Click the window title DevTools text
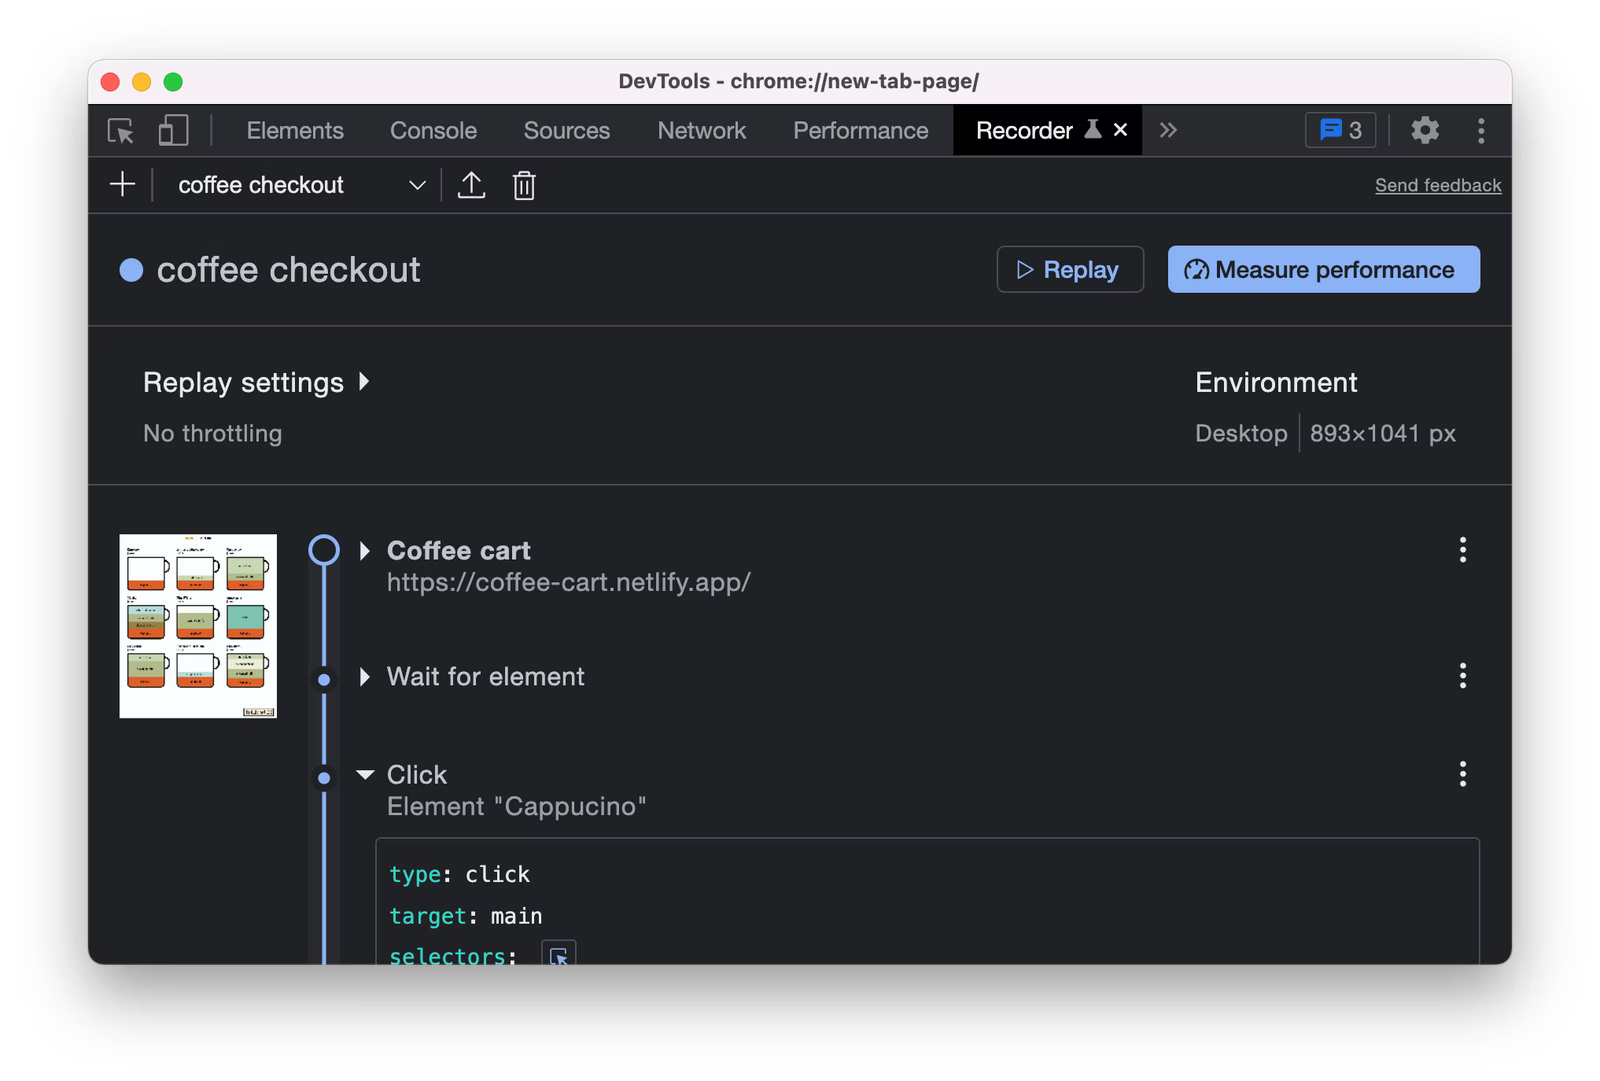 [798, 81]
